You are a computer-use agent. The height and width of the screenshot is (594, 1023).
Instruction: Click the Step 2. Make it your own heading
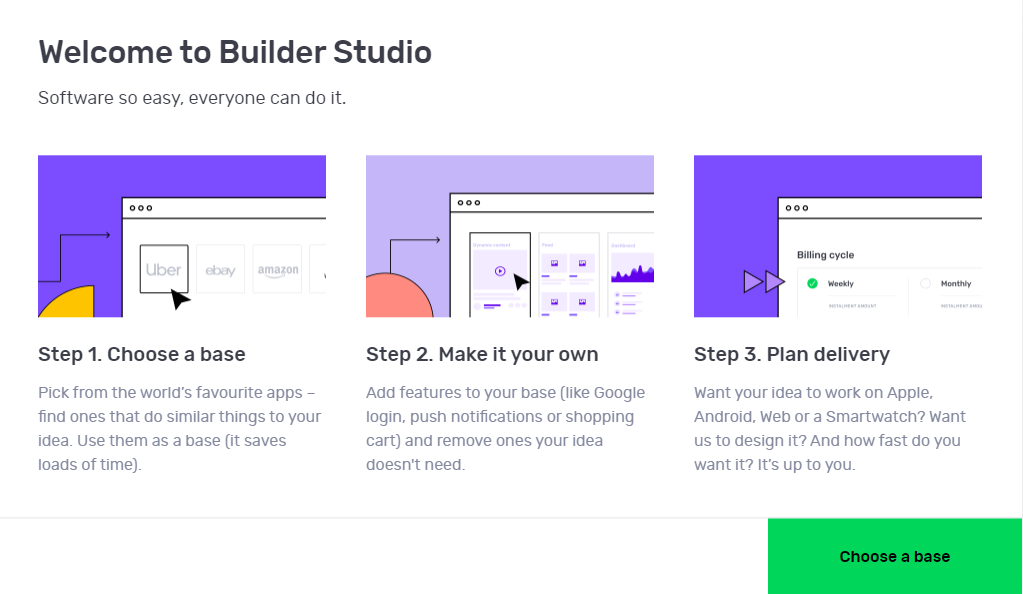tap(481, 353)
